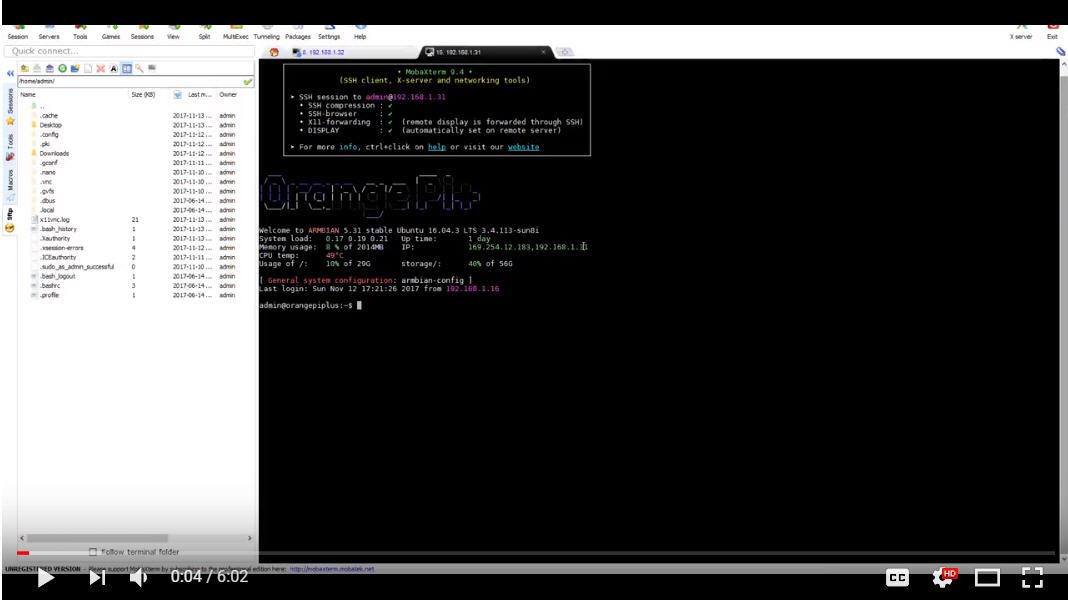
Task: Click the Exit toolbar button
Action: point(1052,33)
